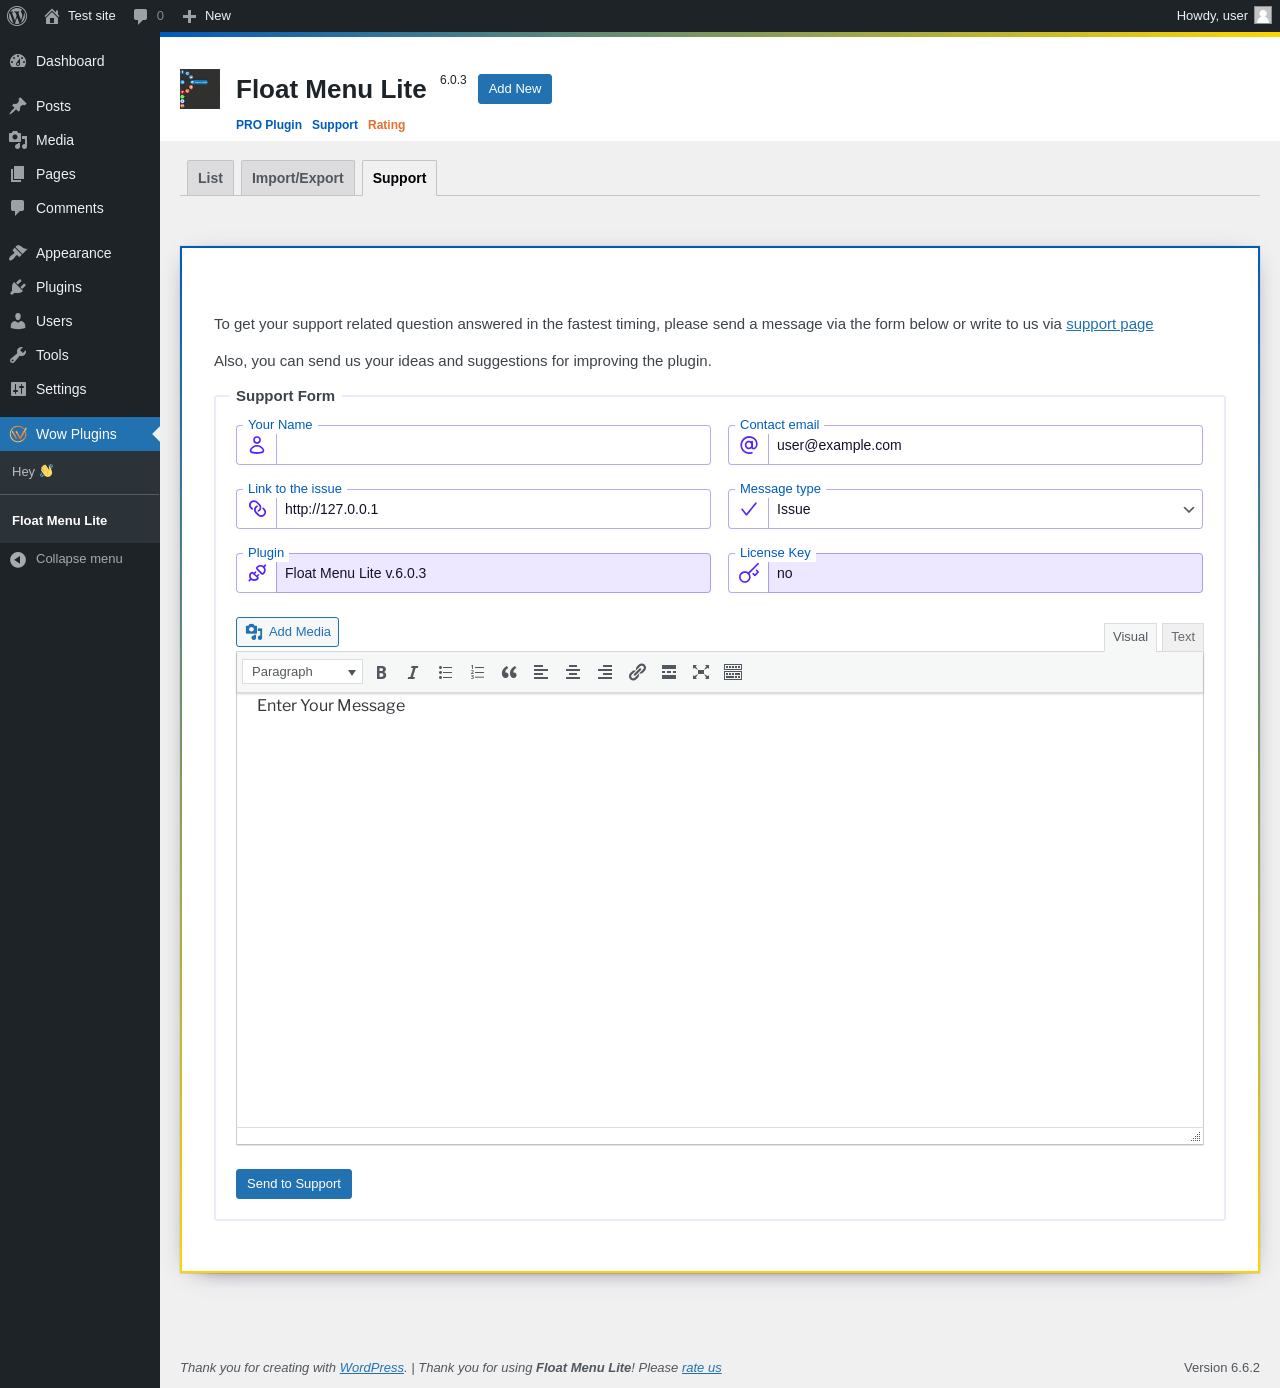The width and height of the screenshot is (1280, 1388).
Task: Open Wow Plugins menu item
Action: coord(80,434)
